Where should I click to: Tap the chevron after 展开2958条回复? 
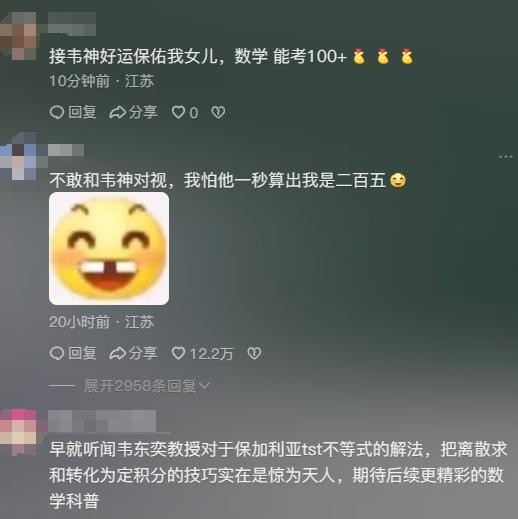pyautogui.click(x=204, y=386)
